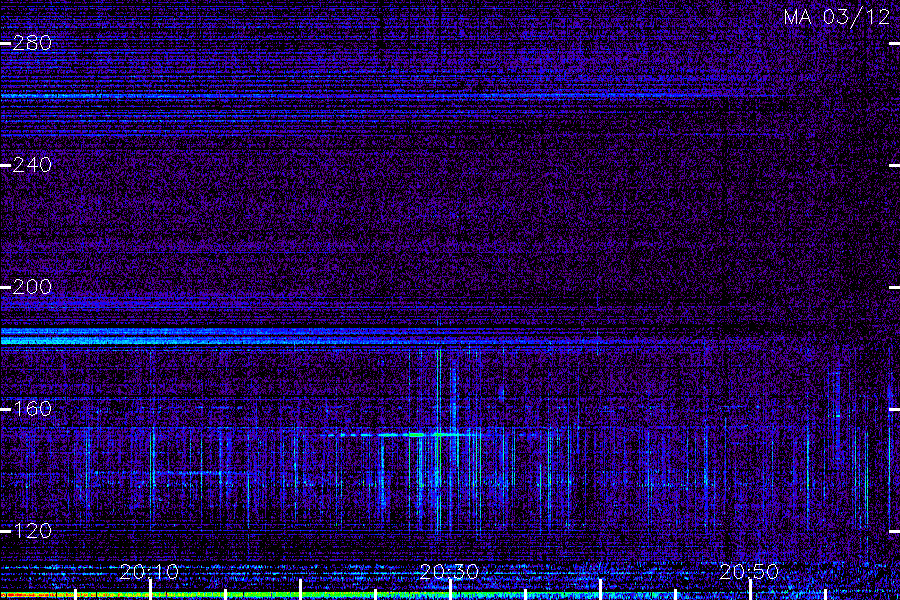Click the 200 frequency axis label
Image resolution: width=900 pixels, height=600 pixels.
(x=32, y=287)
